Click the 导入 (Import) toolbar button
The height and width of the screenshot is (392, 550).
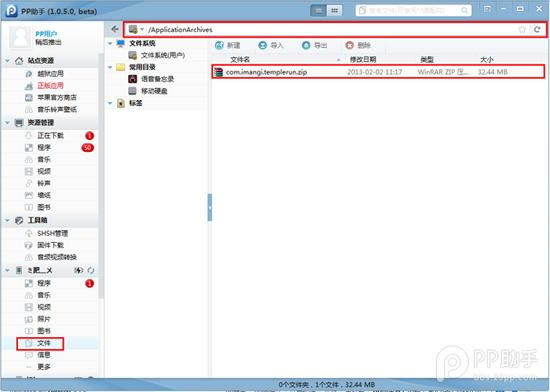270,45
